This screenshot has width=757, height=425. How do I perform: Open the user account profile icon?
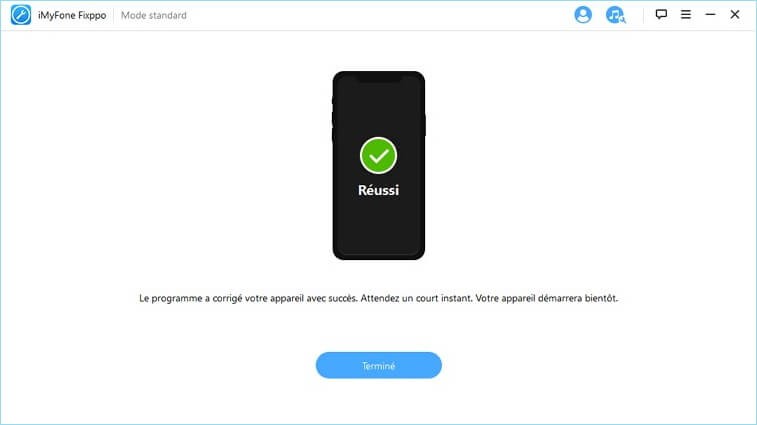tap(583, 14)
